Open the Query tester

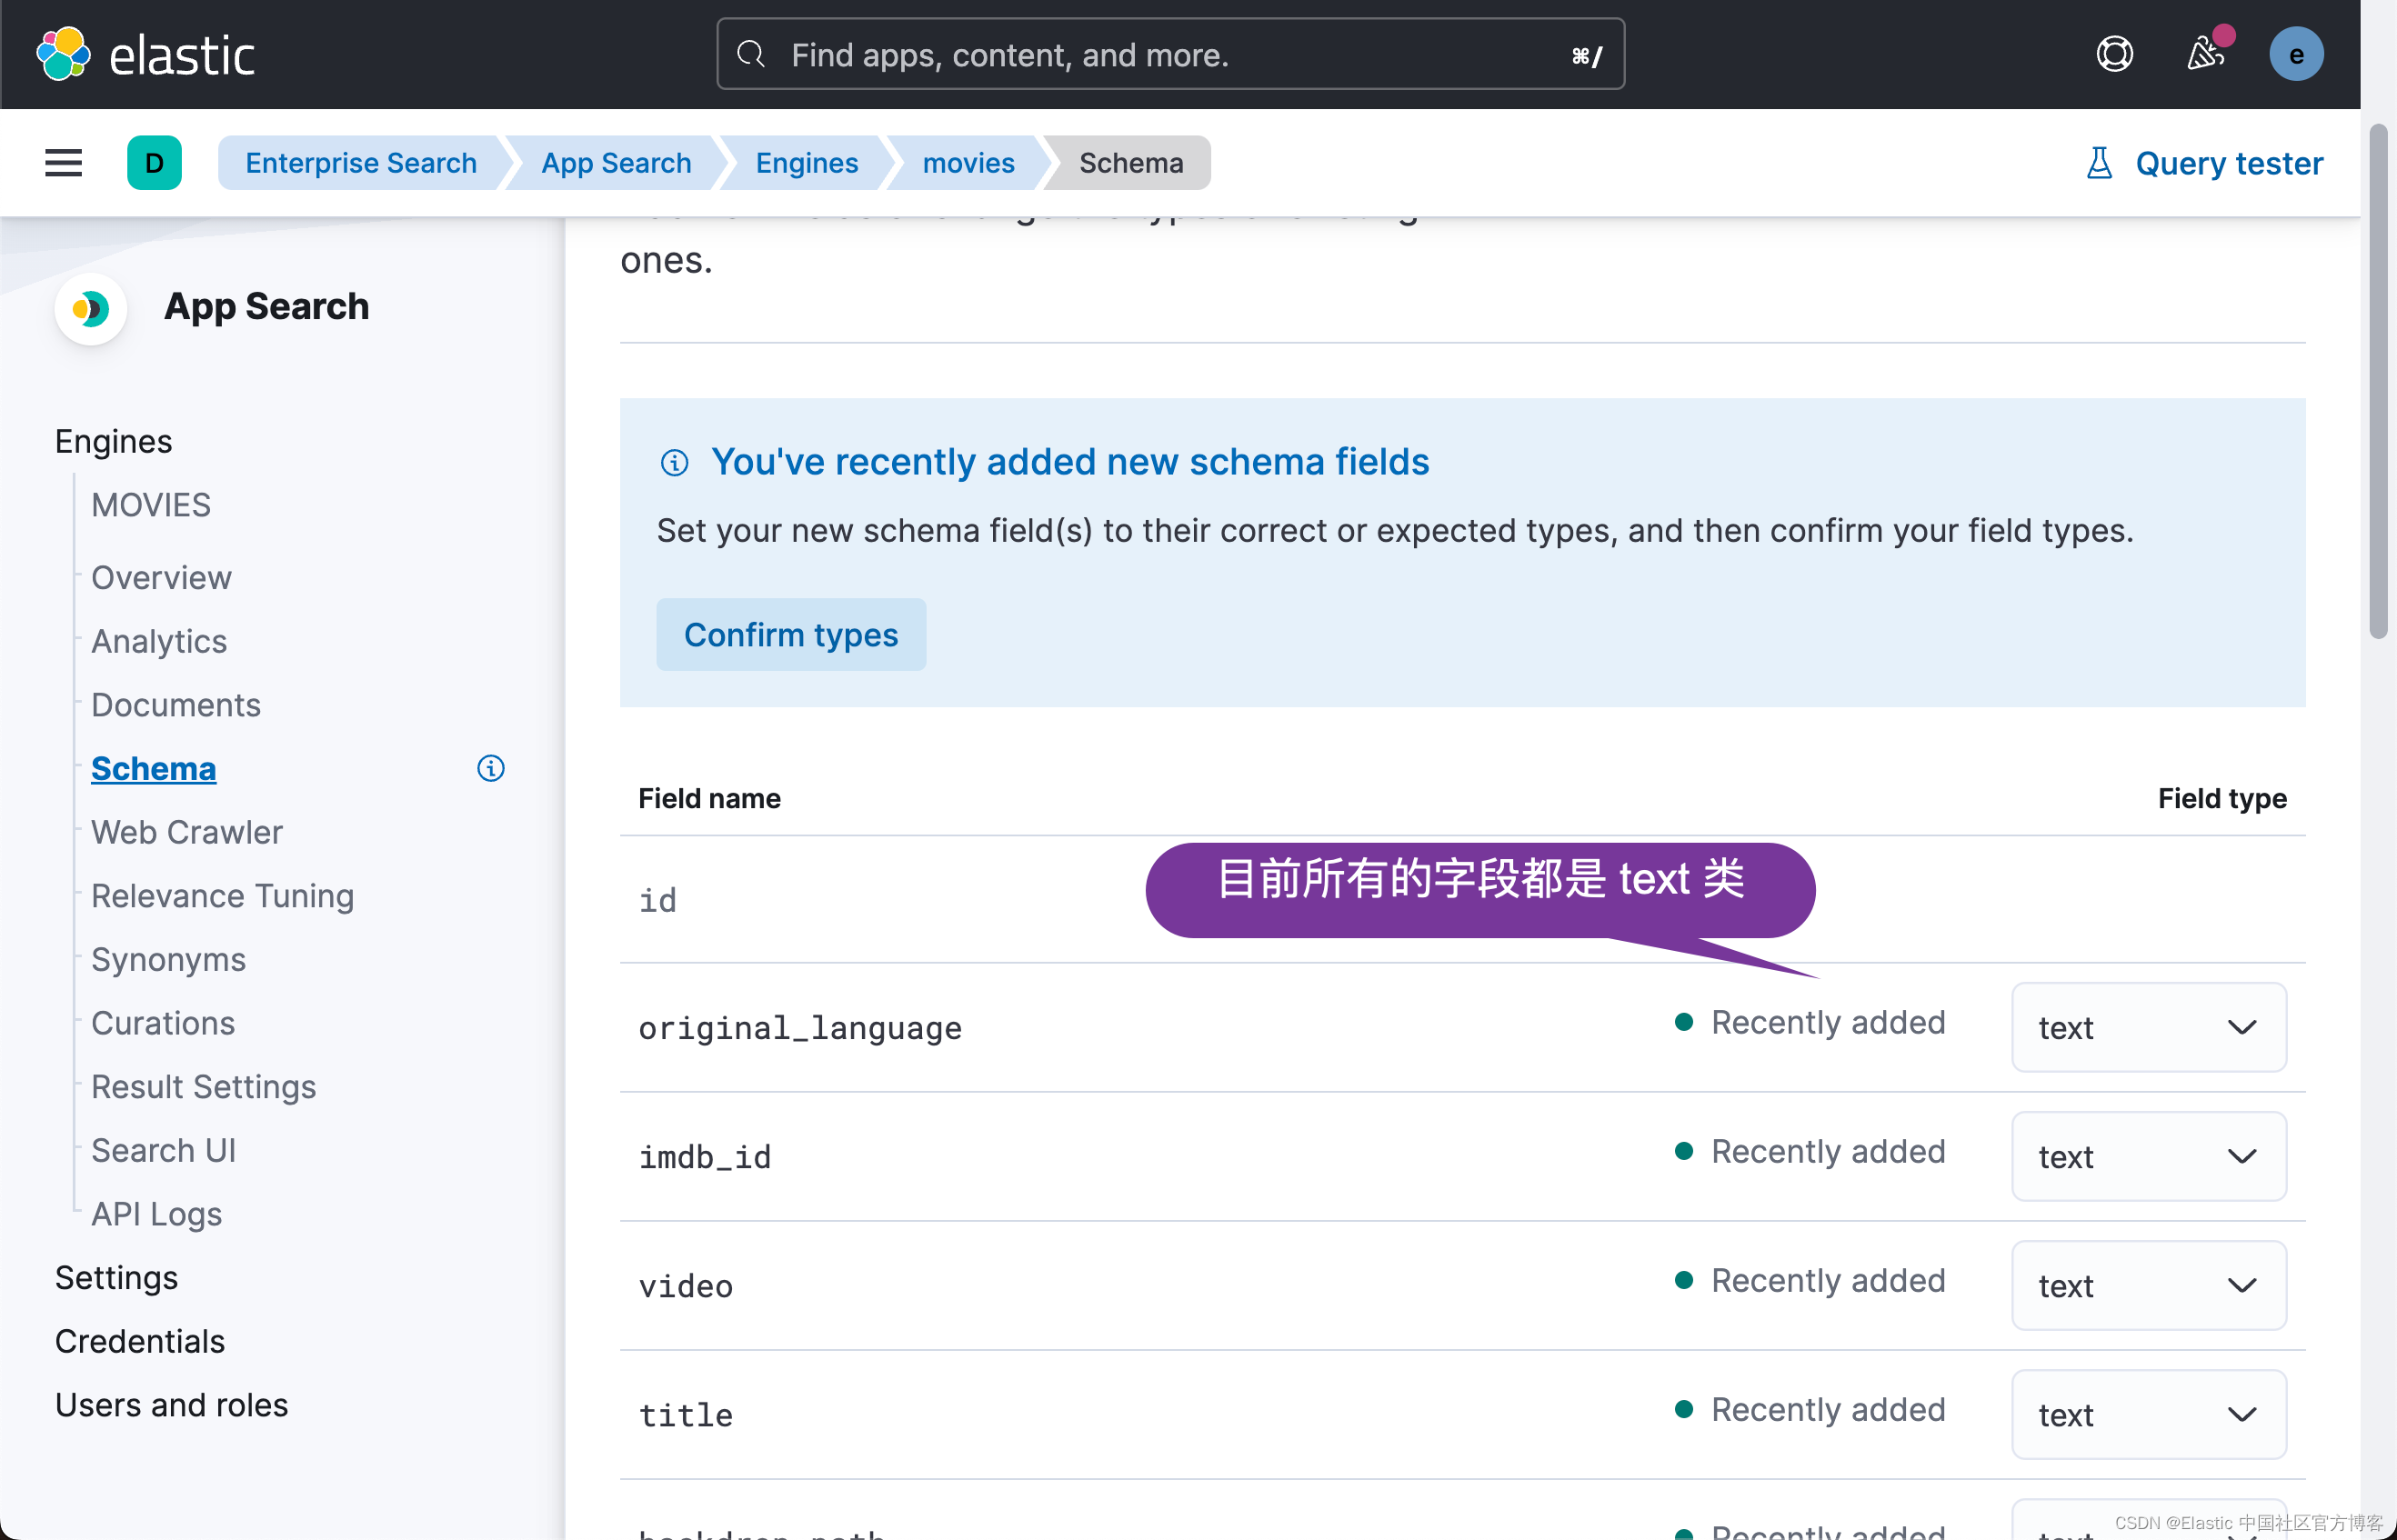(2204, 163)
